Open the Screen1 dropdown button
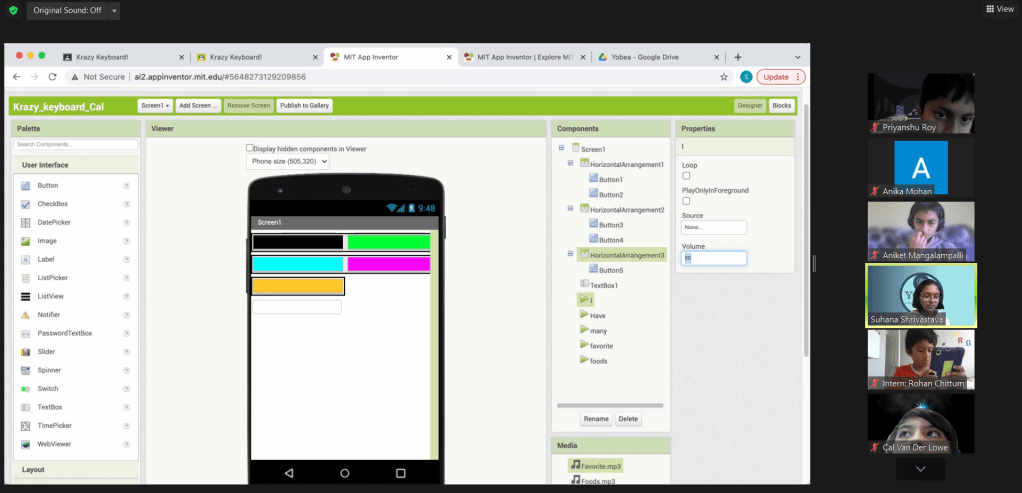Image resolution: width=1022 pixels, height=493 pixels. click(x=155, y=105)
